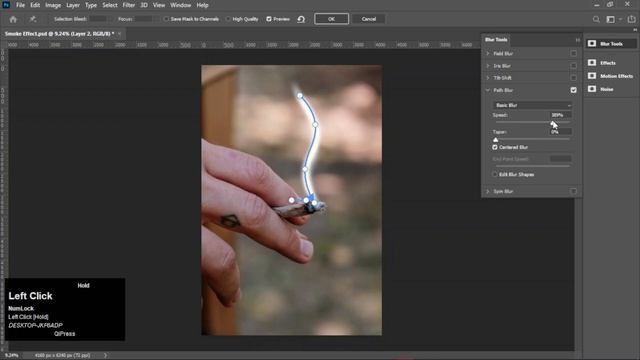Open the Noise panel icon
Screen dimensions: 640x360
(x=592, y=89)
